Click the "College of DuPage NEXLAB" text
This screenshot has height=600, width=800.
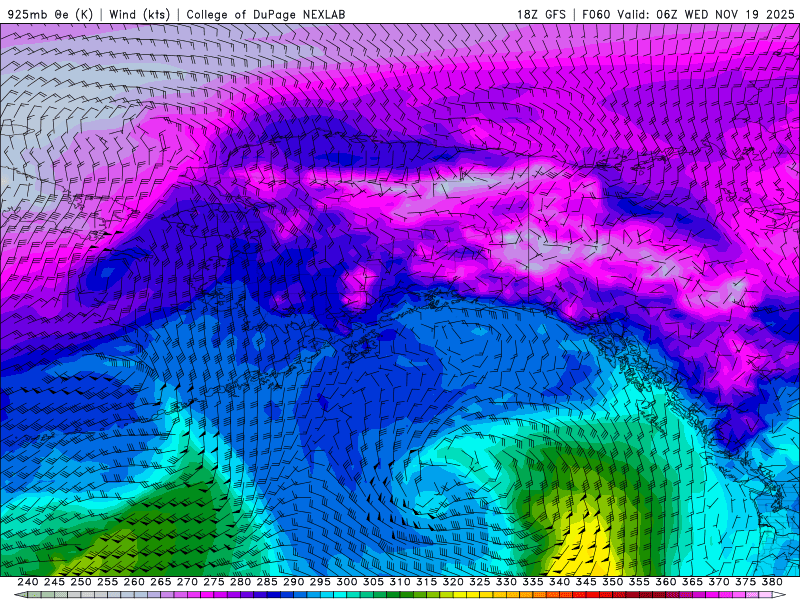click(266, 14)
